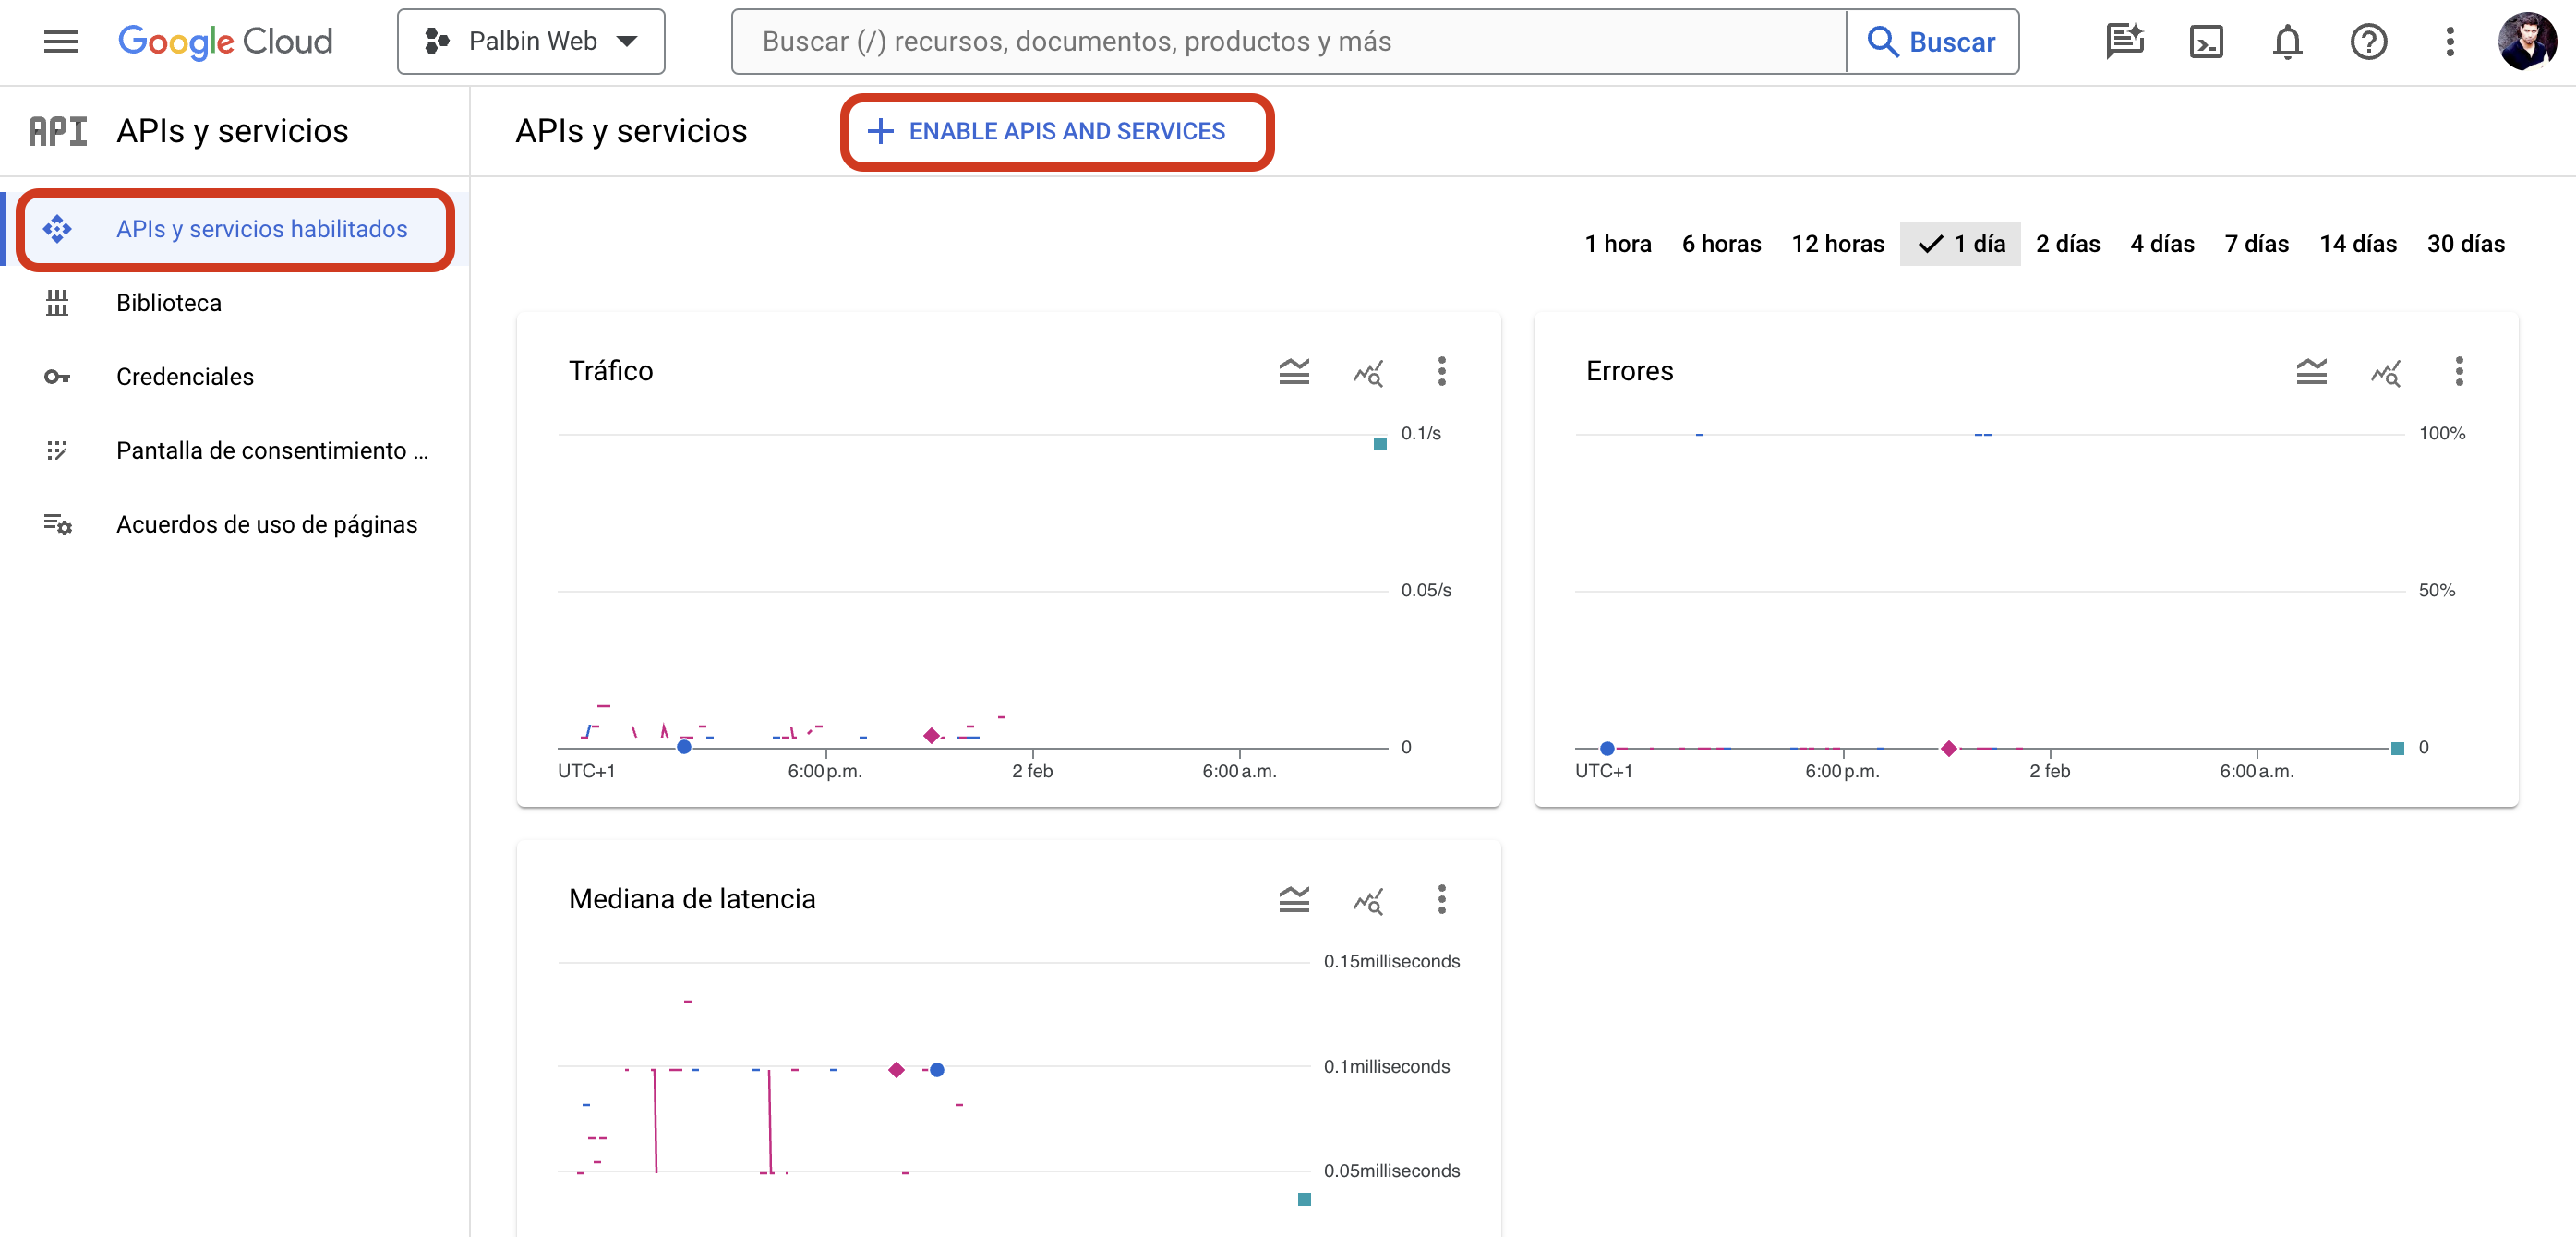
Task: Open the notifications bell
Action: pyautogui.click(x=2287, y=41)
